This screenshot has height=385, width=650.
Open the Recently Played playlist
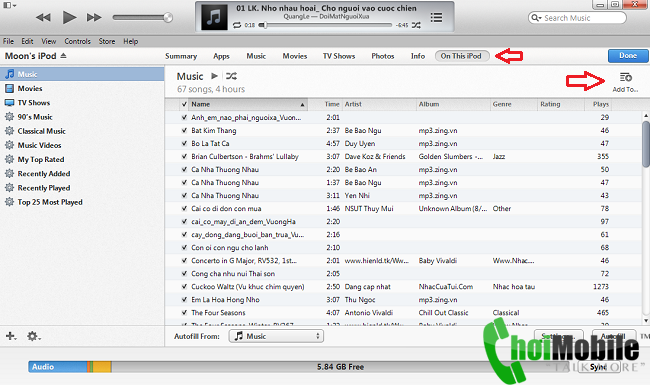[82, 188]
